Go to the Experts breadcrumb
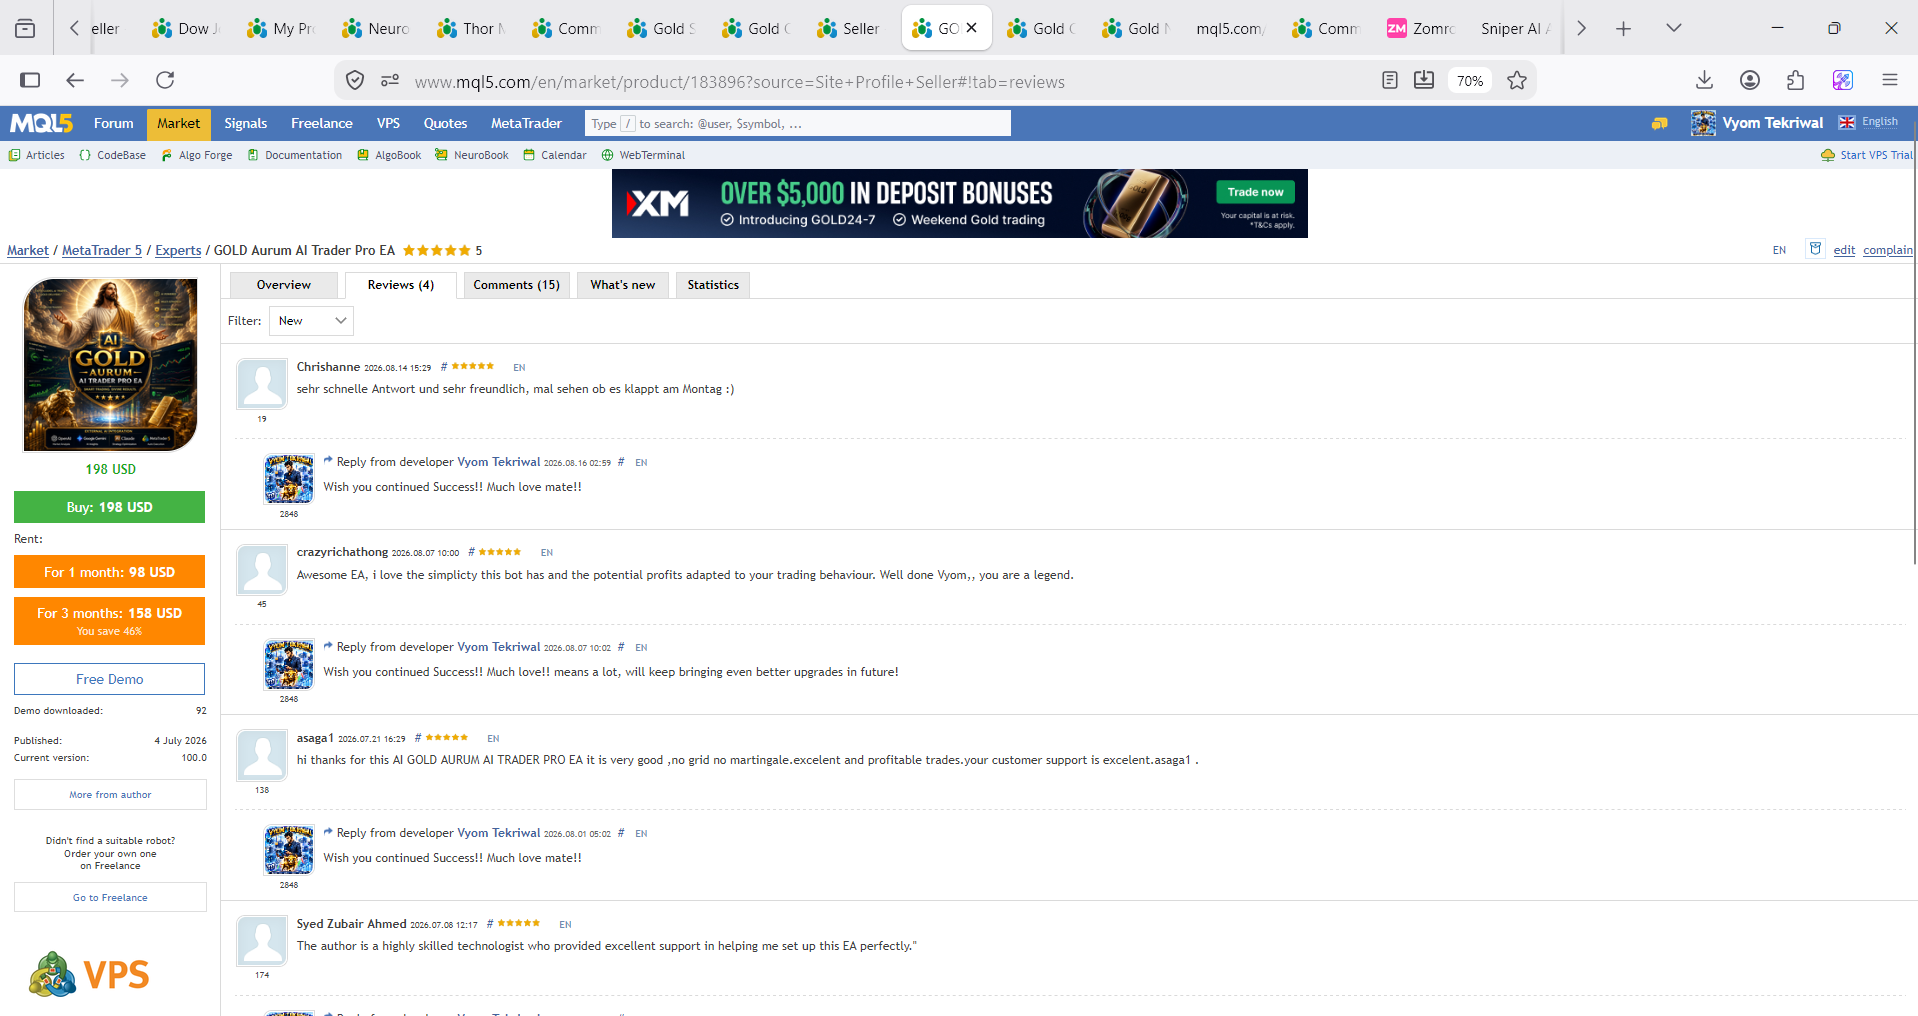 (178, 250)
